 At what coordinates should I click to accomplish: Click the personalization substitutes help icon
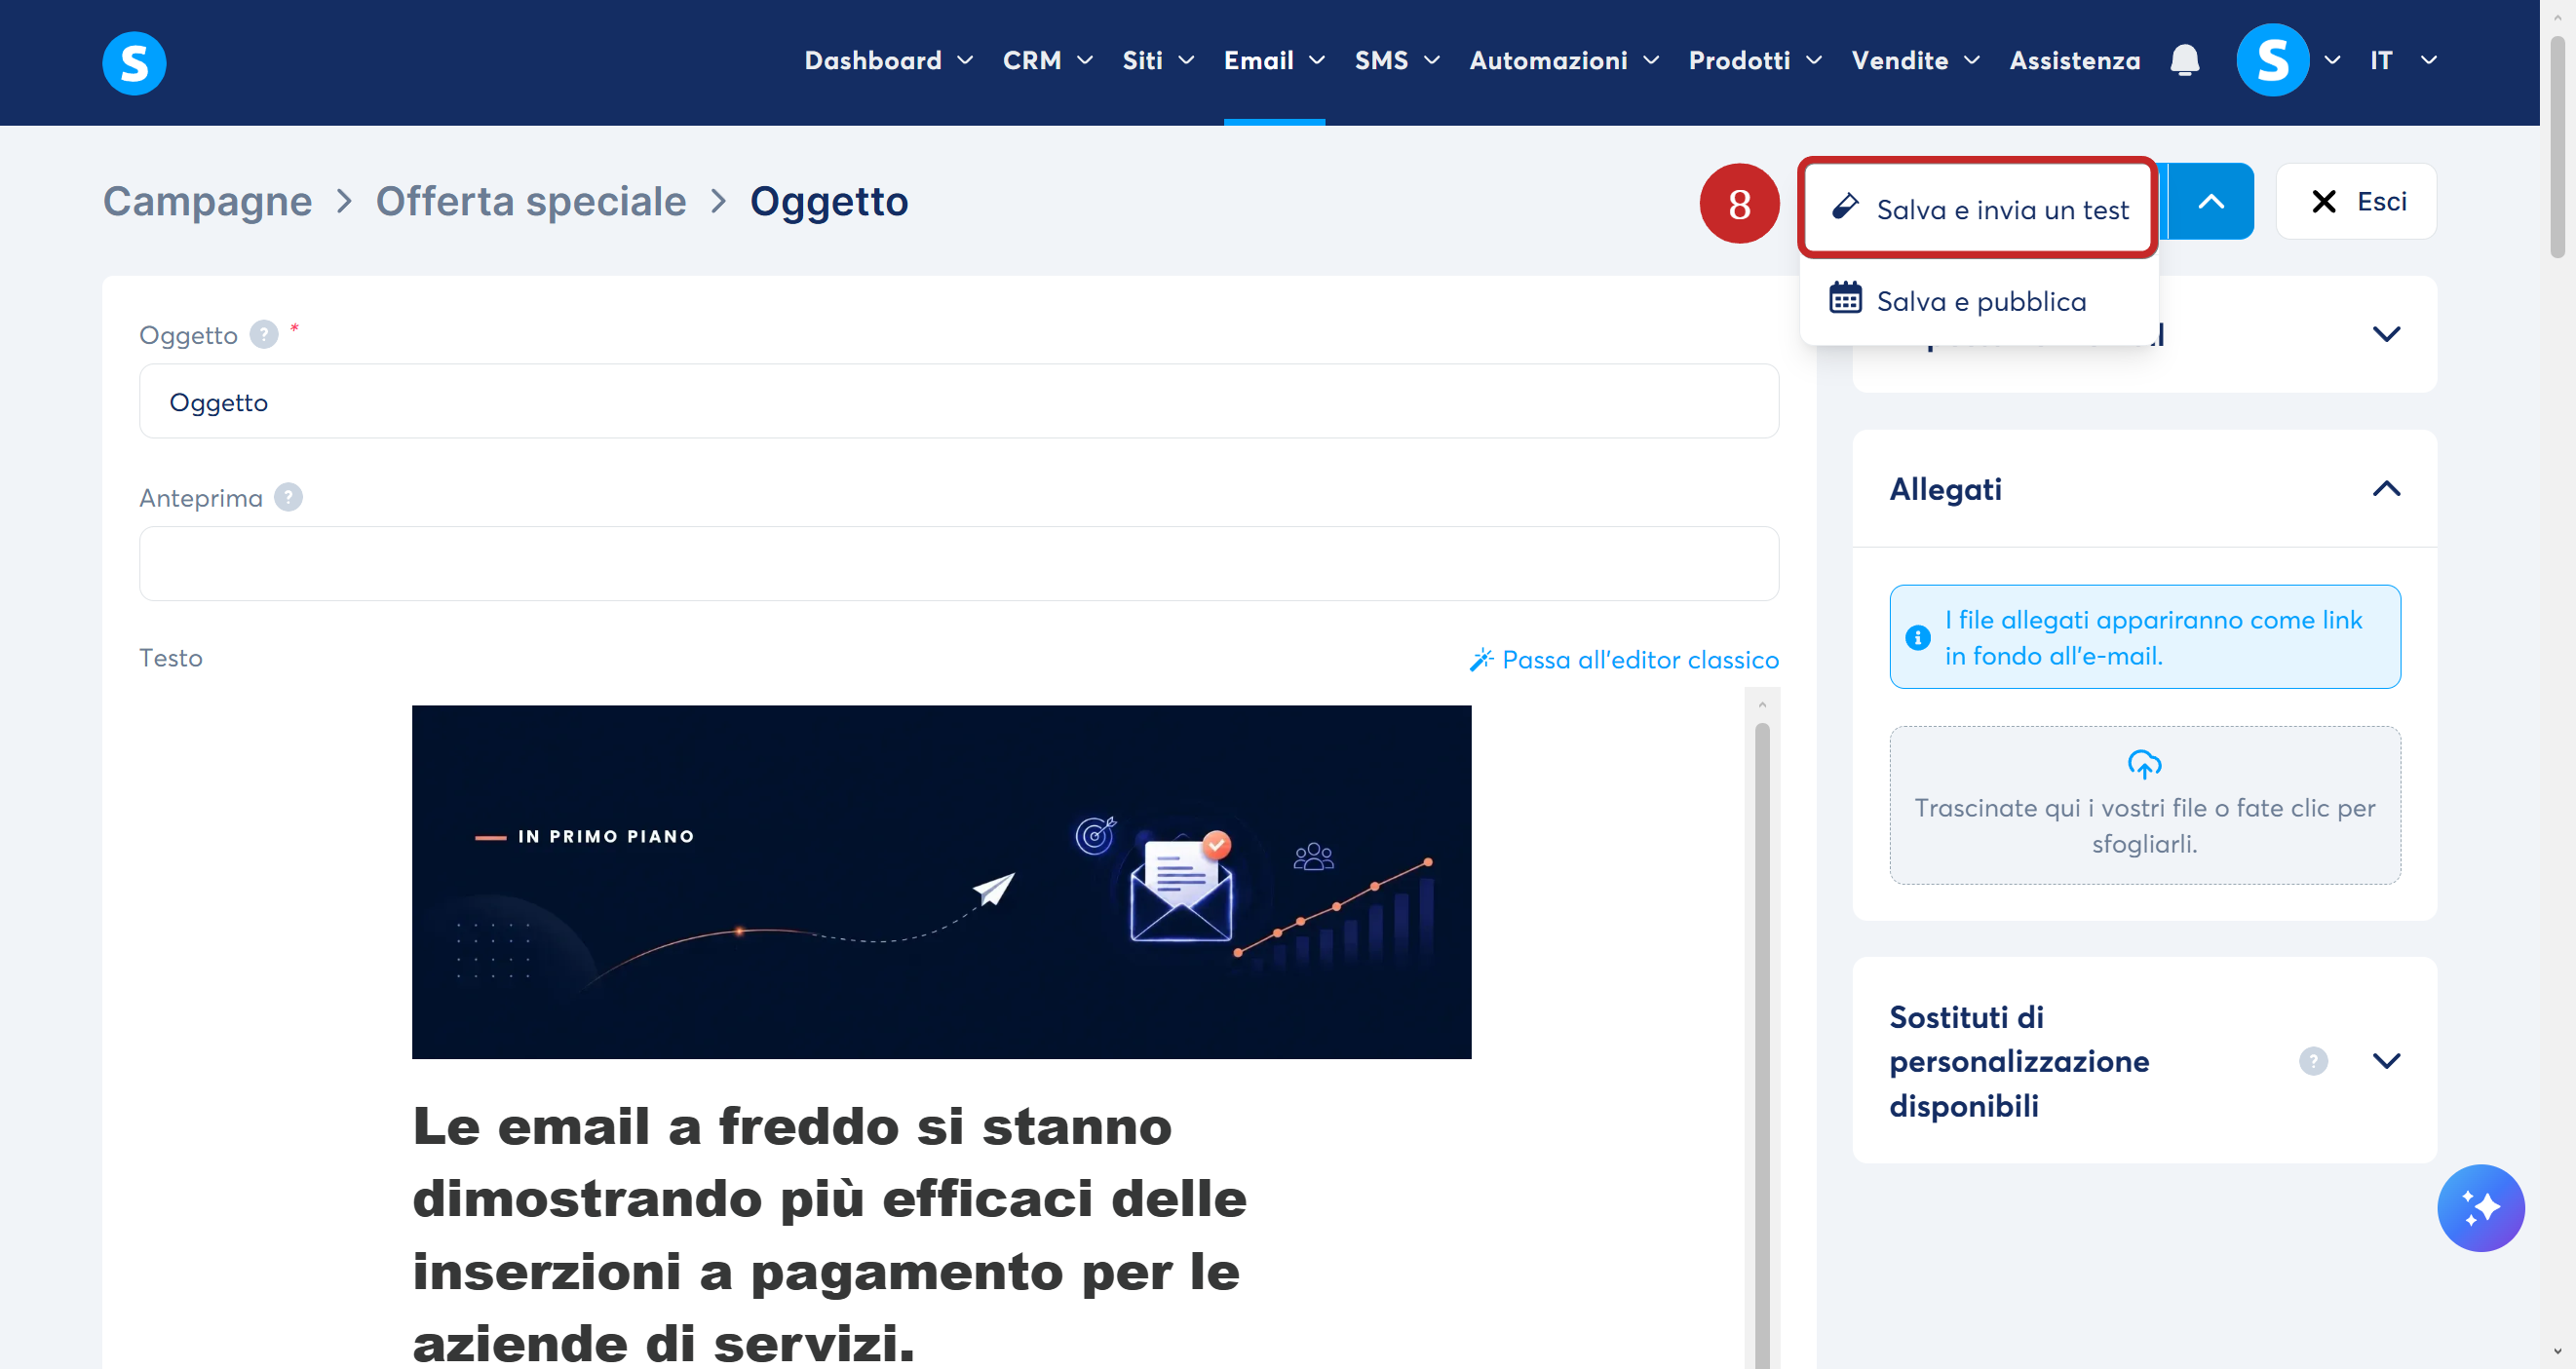(x=2313, y=1061)
